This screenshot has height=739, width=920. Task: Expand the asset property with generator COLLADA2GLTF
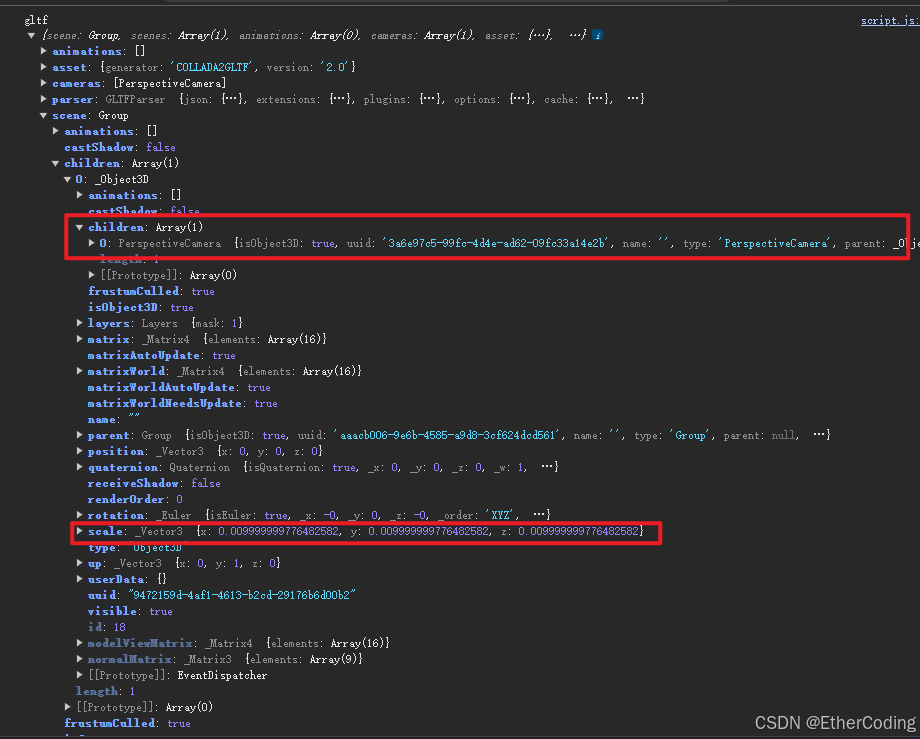pyautogui.click(x=44, y=67)
